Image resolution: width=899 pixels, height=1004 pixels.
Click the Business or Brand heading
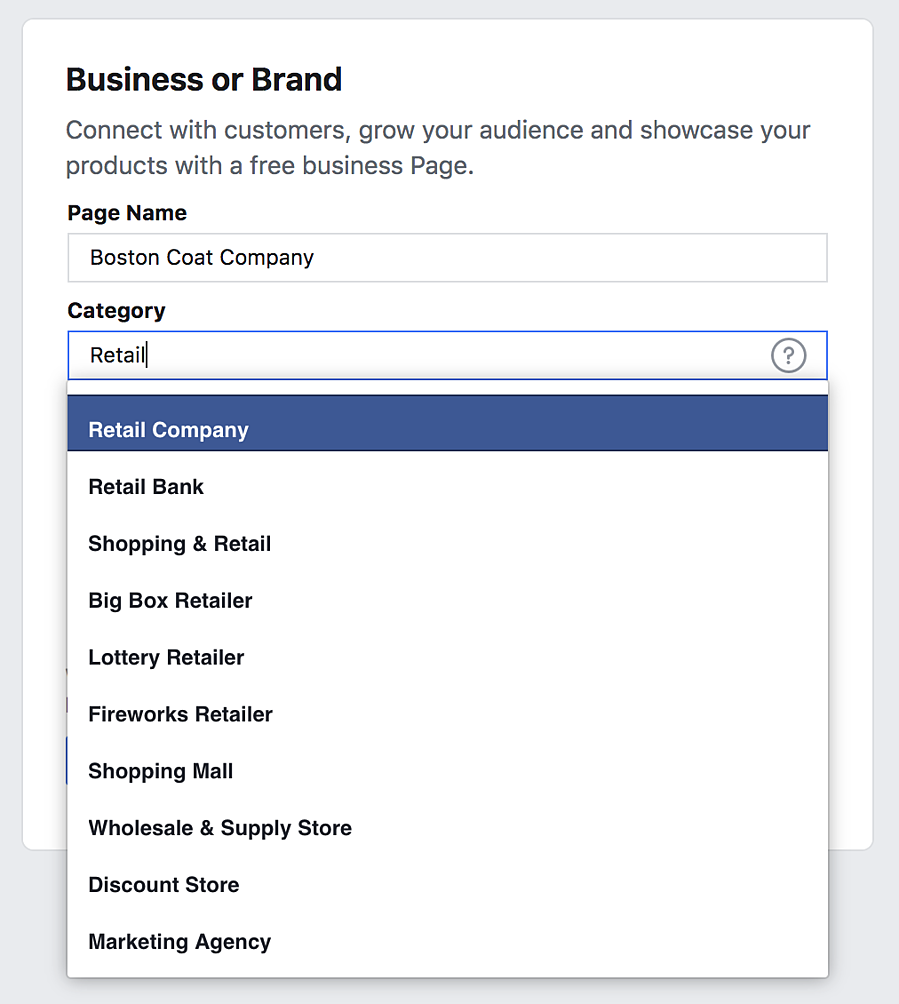(204, 80)
